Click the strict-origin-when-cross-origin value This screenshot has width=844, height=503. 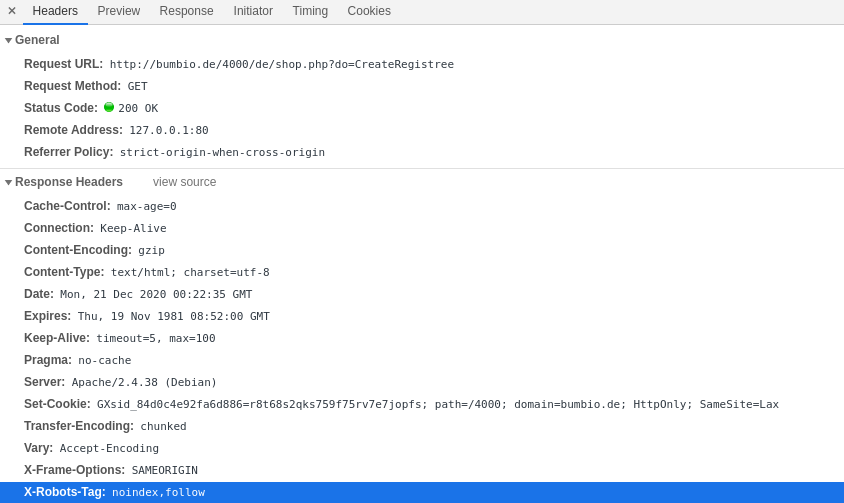pos(222,152)
